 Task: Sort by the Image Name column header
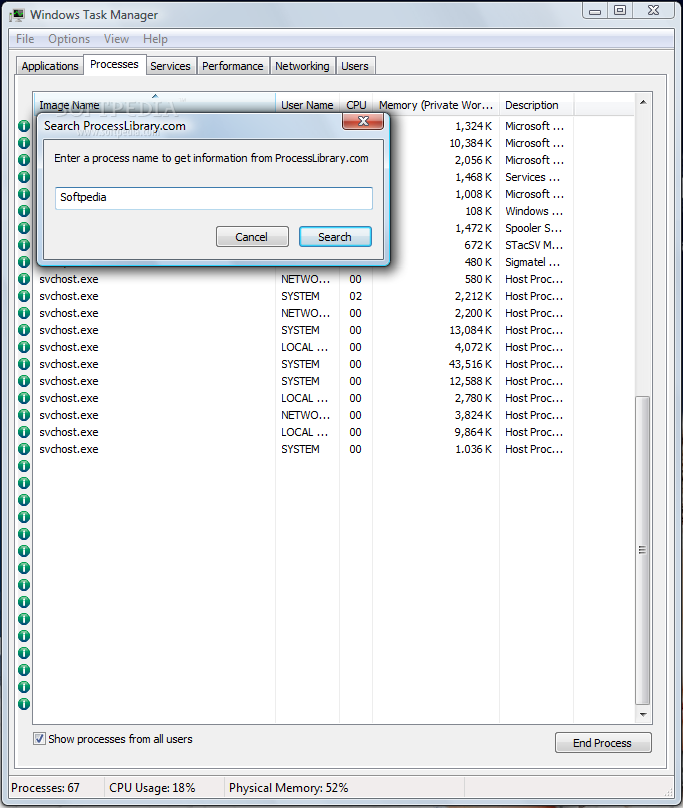[x=154, y=105]
